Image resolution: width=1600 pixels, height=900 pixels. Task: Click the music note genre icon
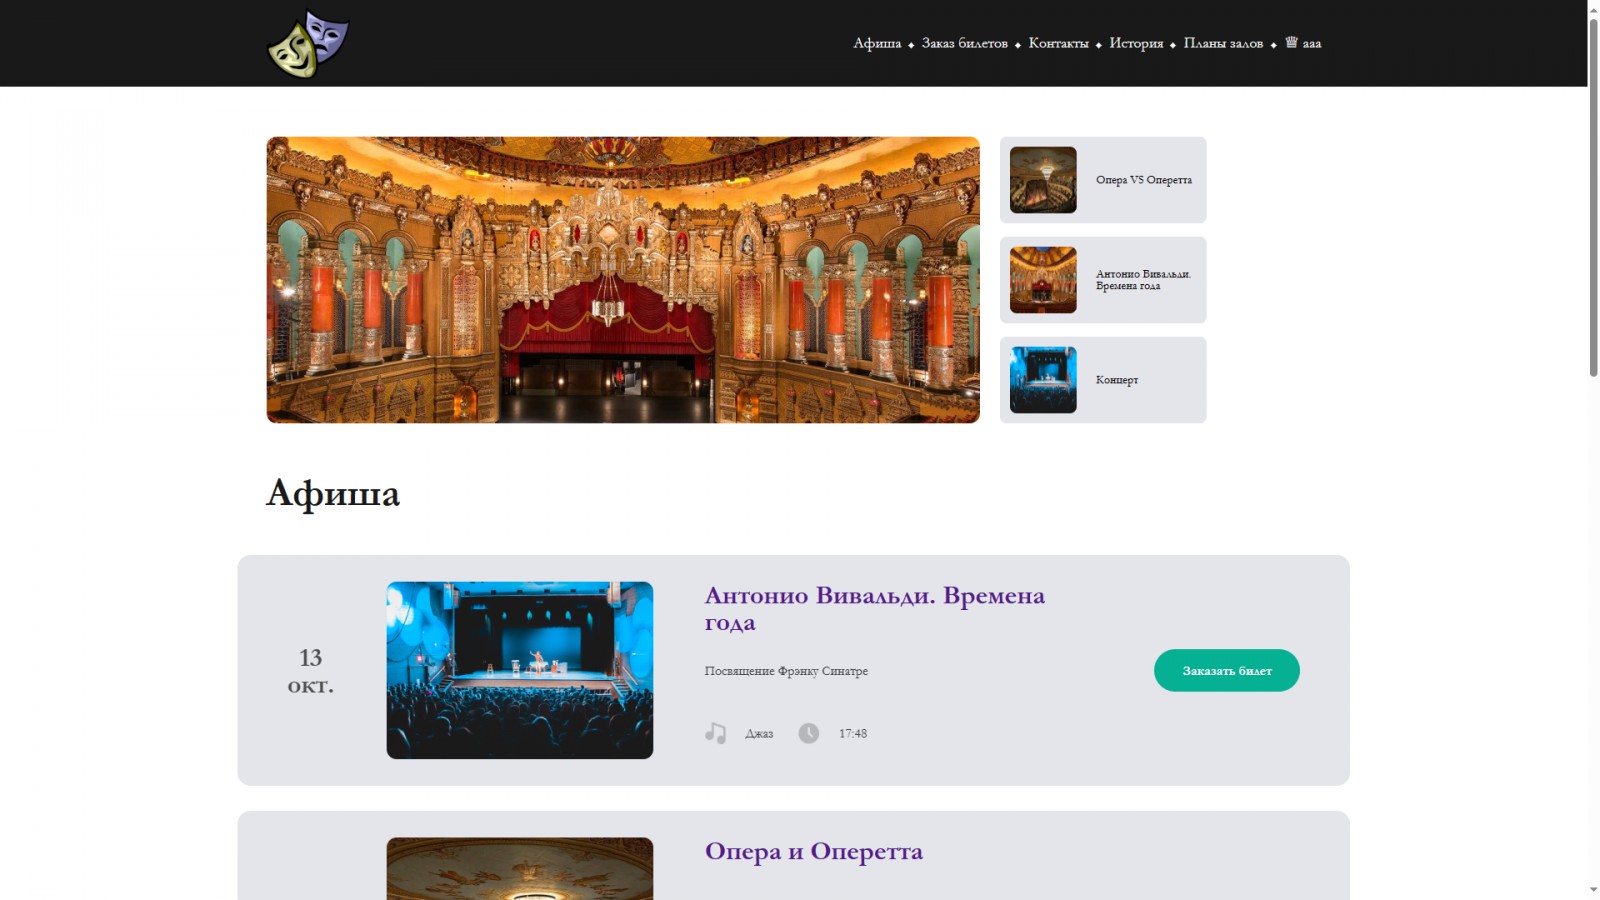[715, 733]
